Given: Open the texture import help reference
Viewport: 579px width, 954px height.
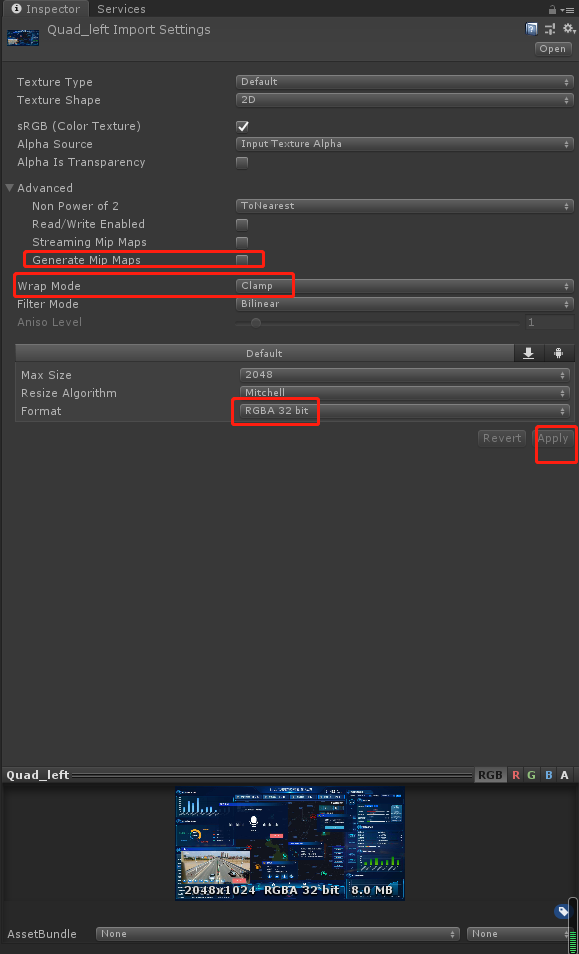Looking at the screenshot, I should (x=531, y=29).
